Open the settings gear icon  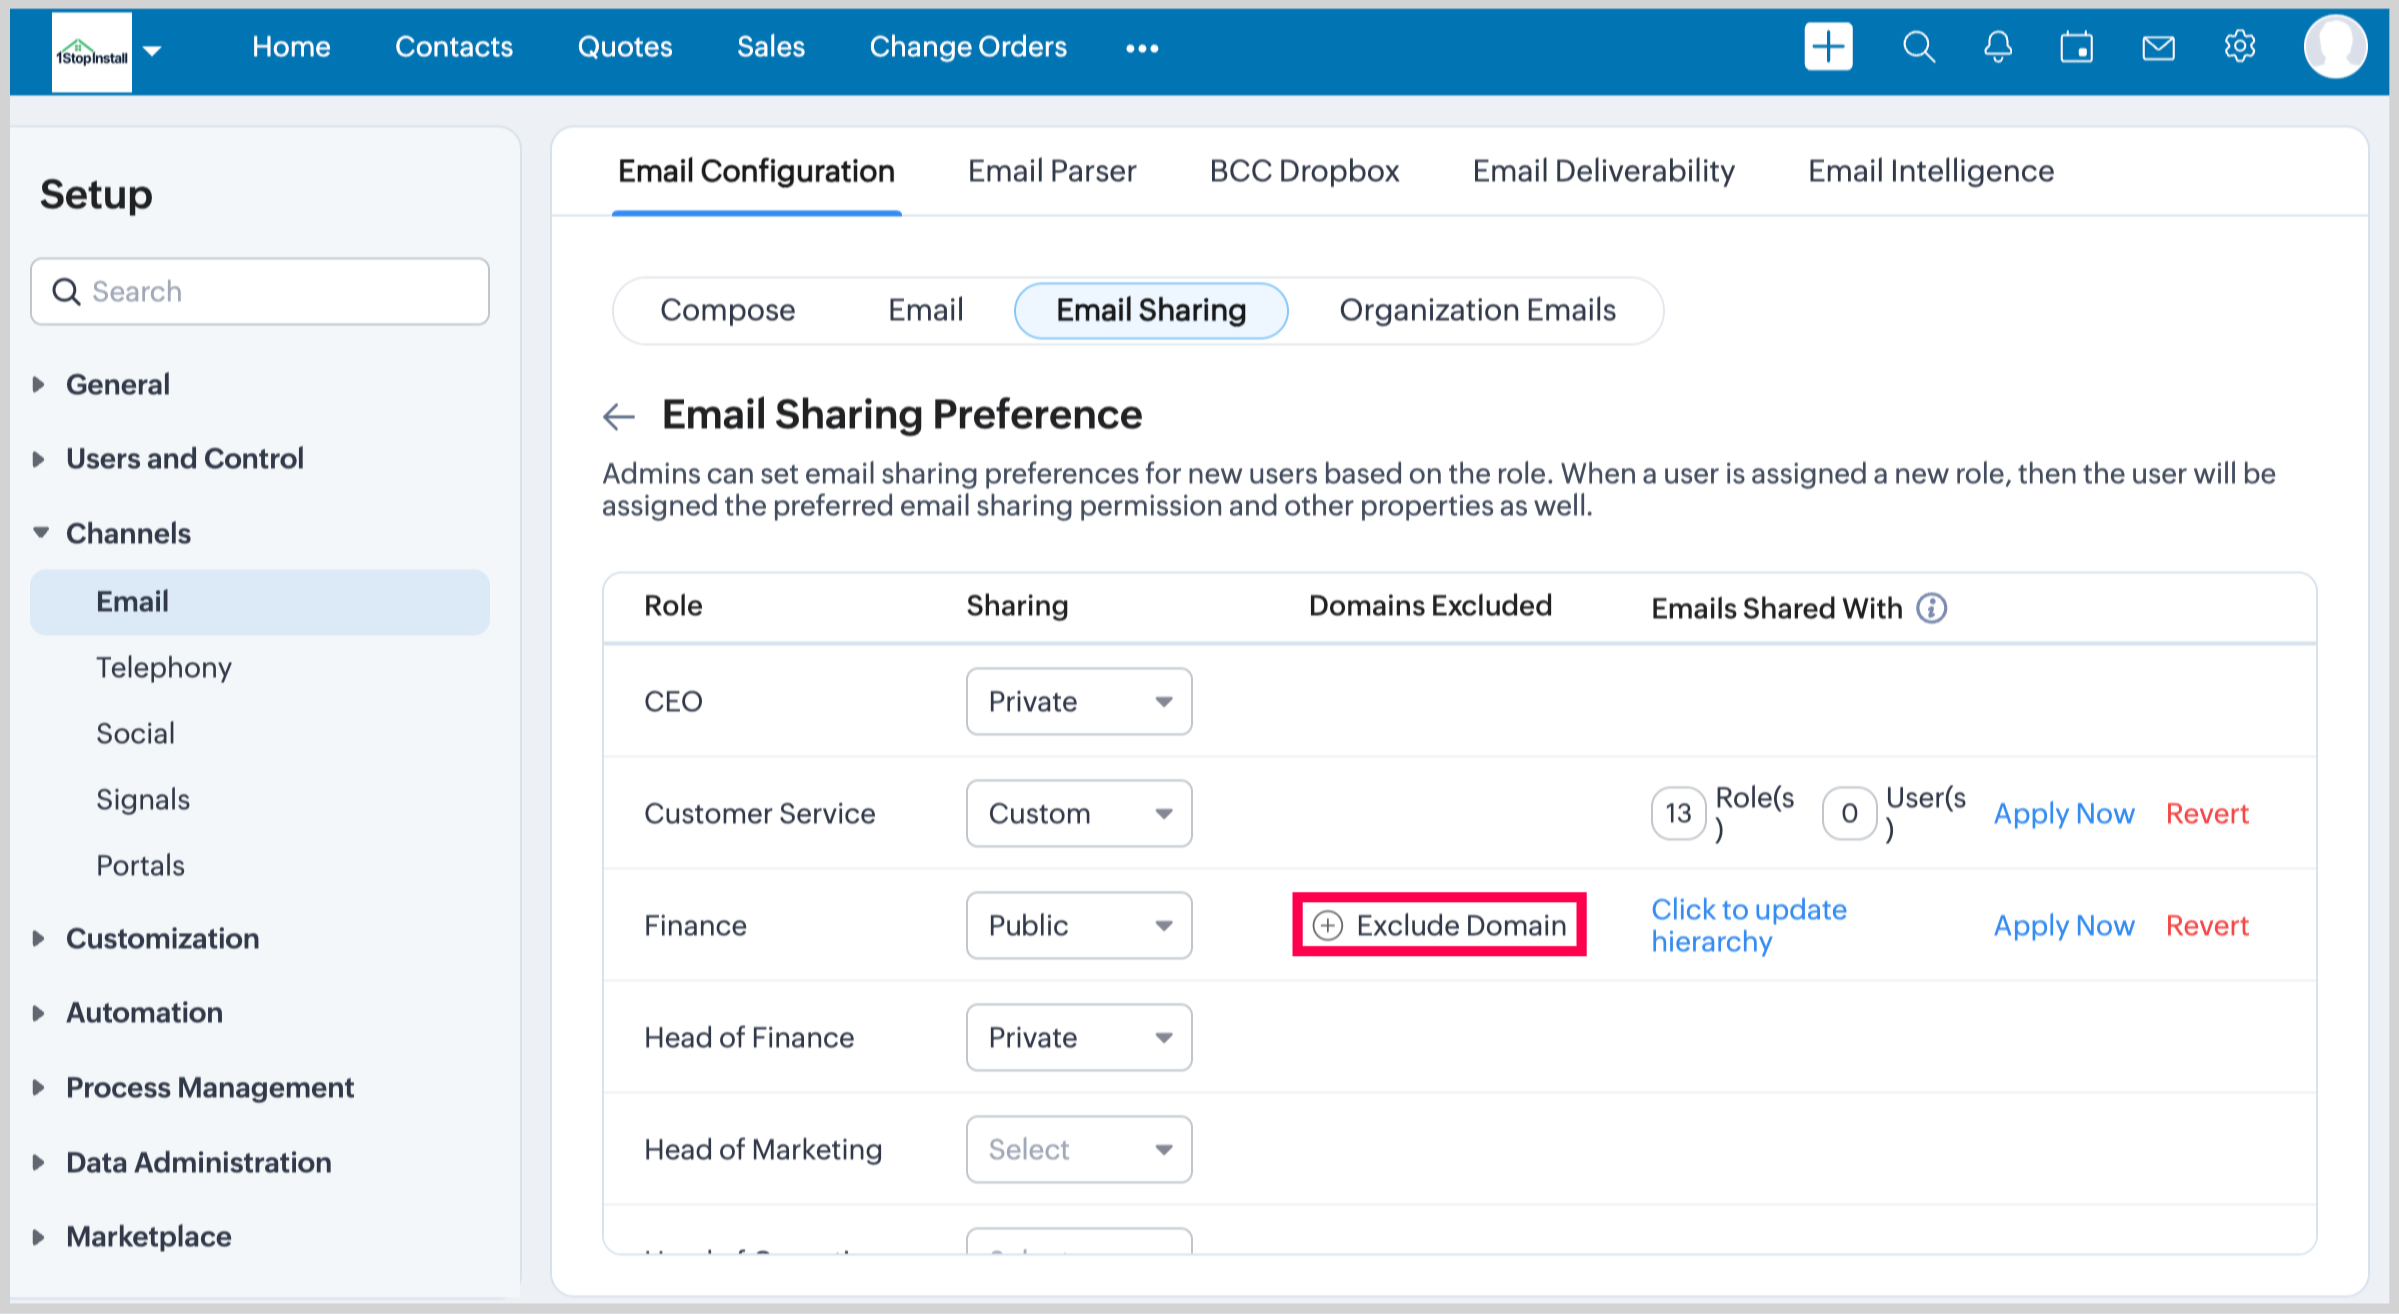[2239, 47]
